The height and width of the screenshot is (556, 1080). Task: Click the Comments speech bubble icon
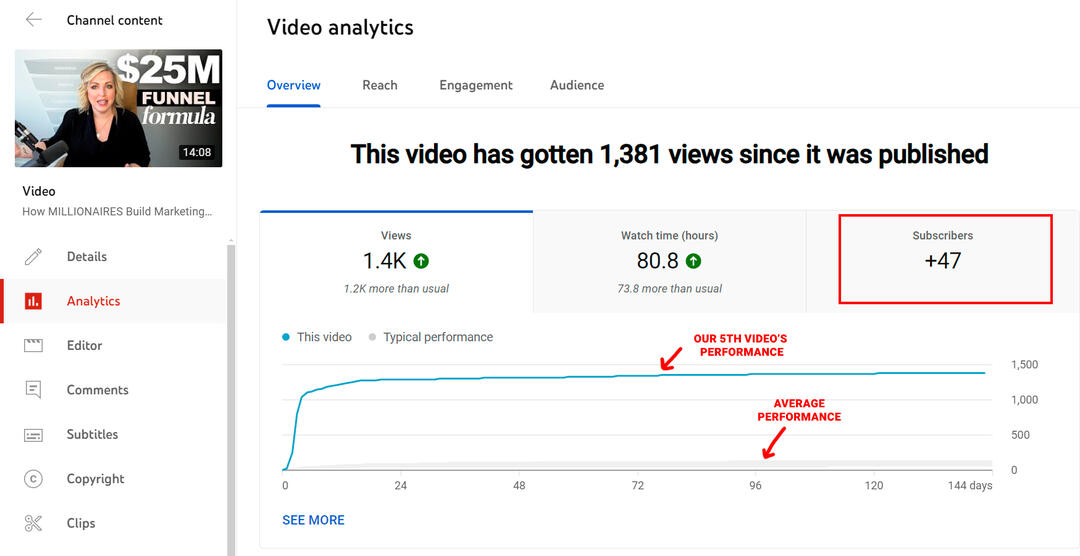[34, 390]
